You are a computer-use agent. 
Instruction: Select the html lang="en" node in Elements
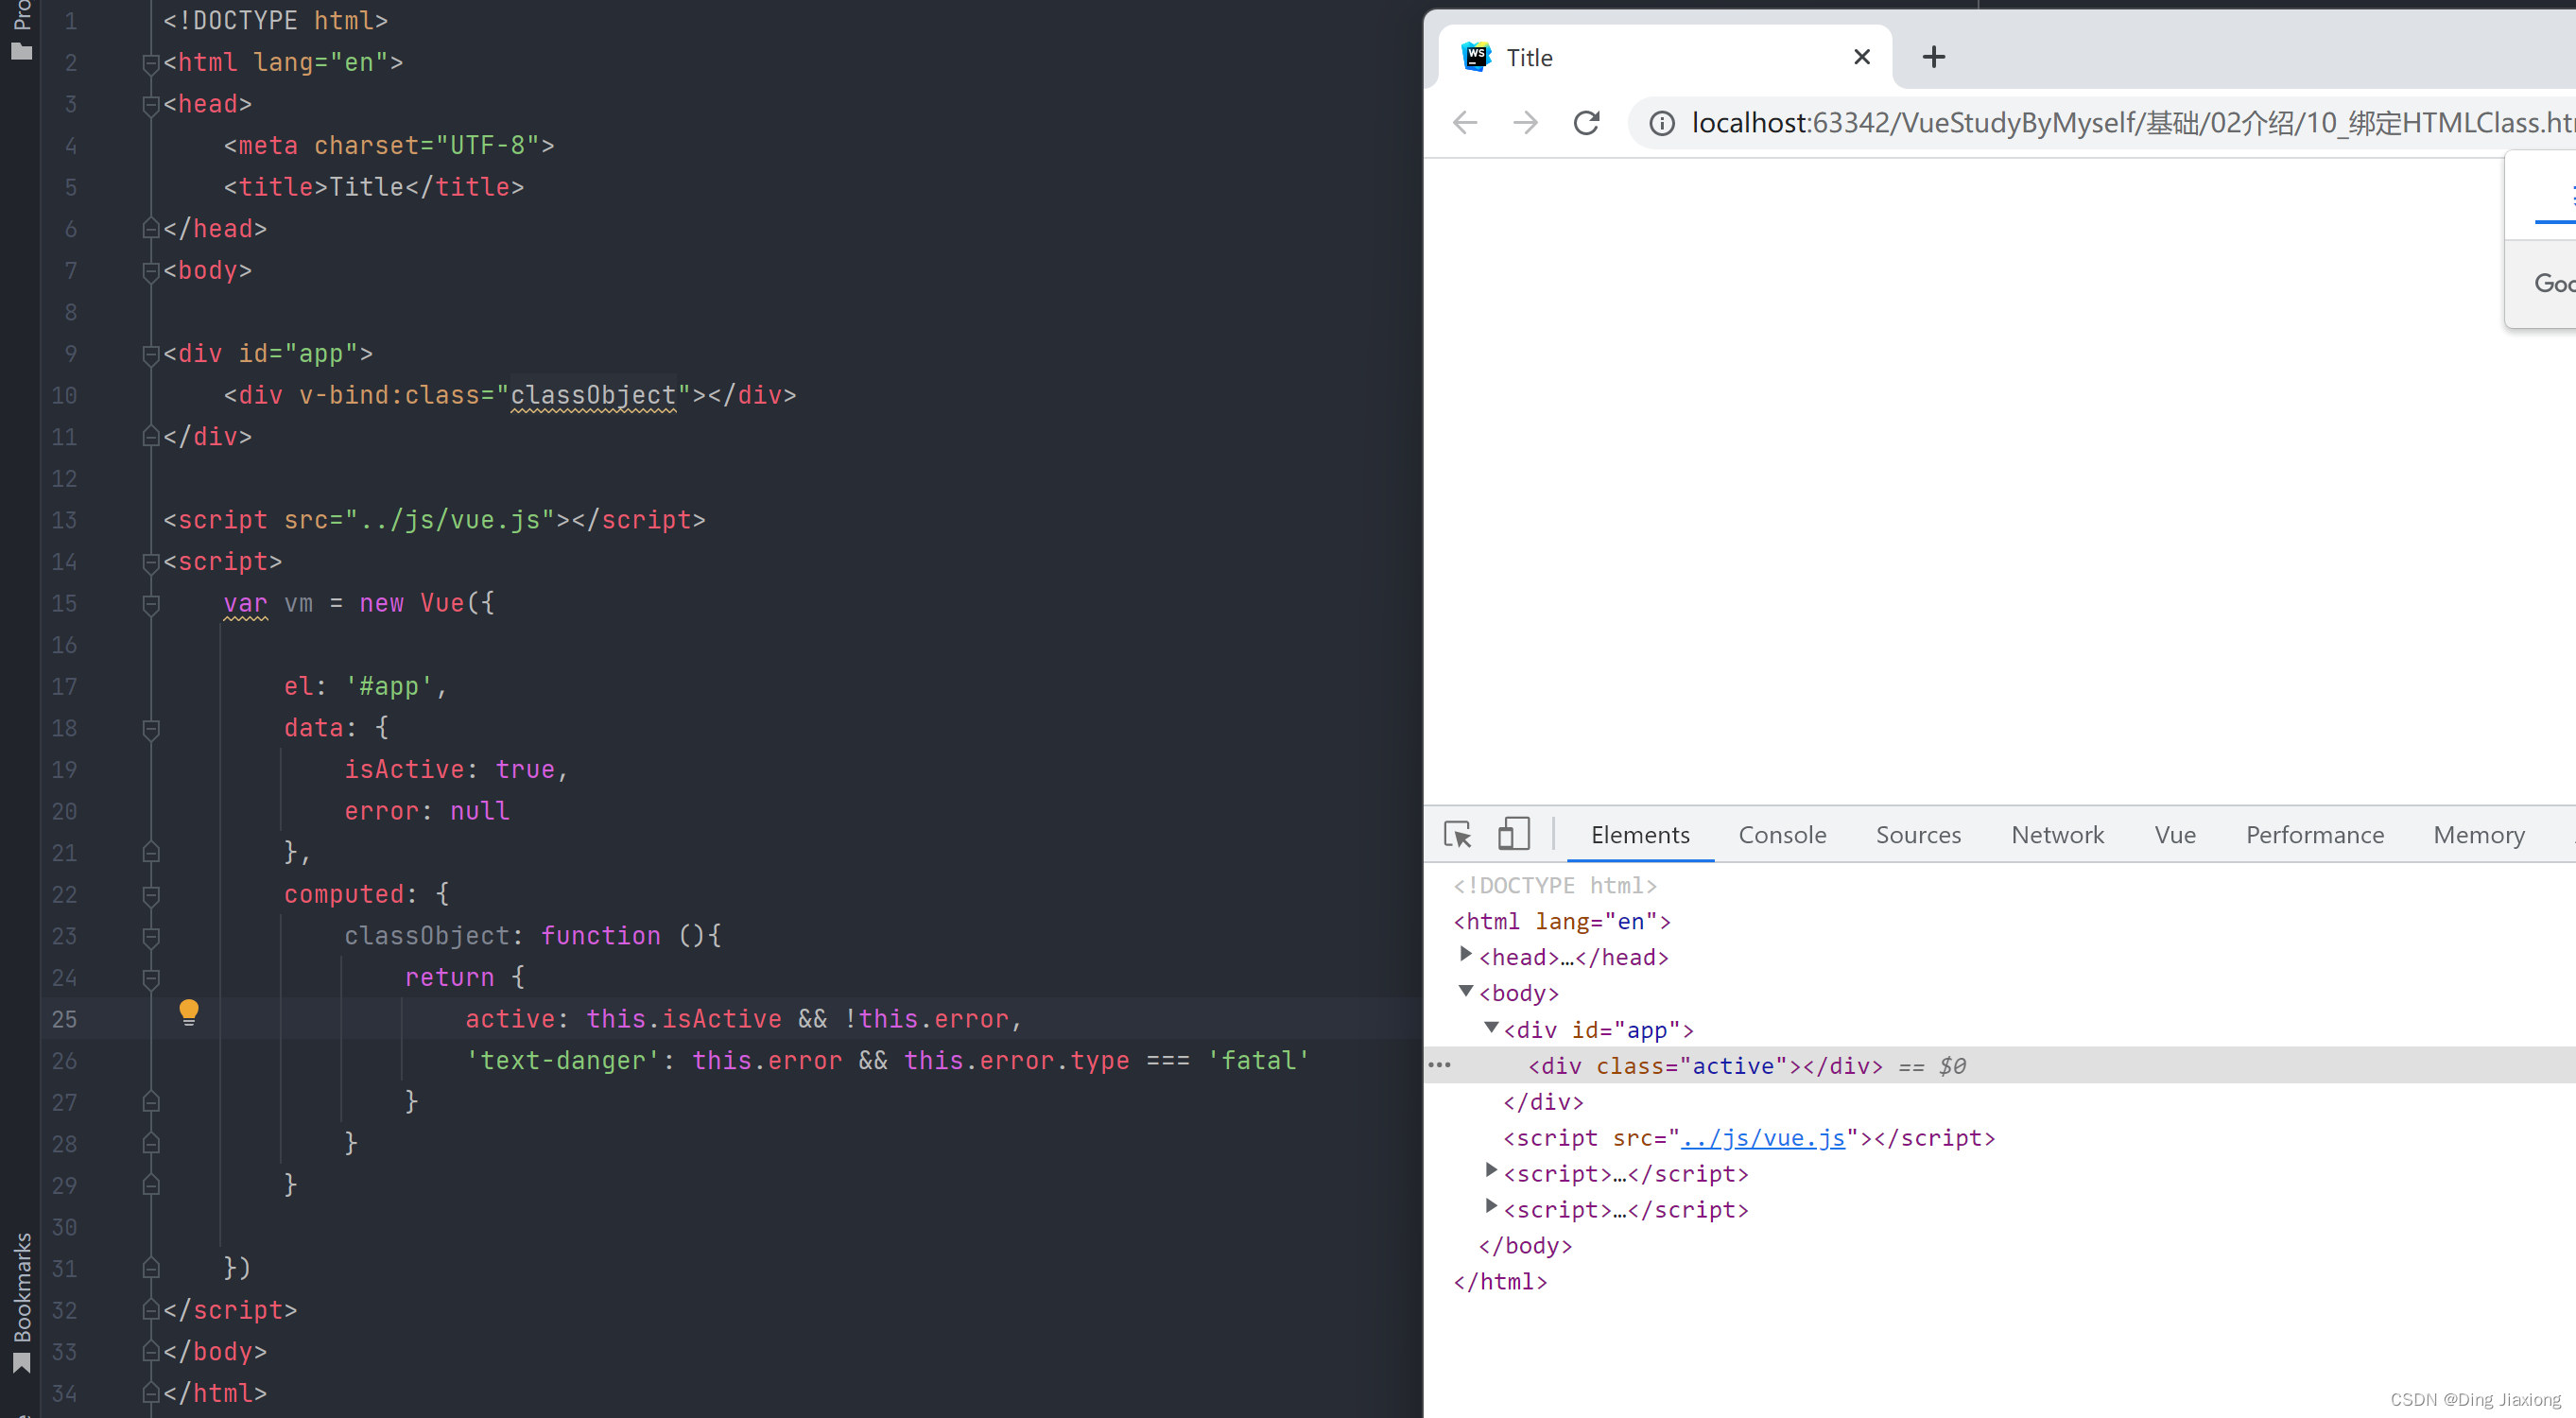1562,921
